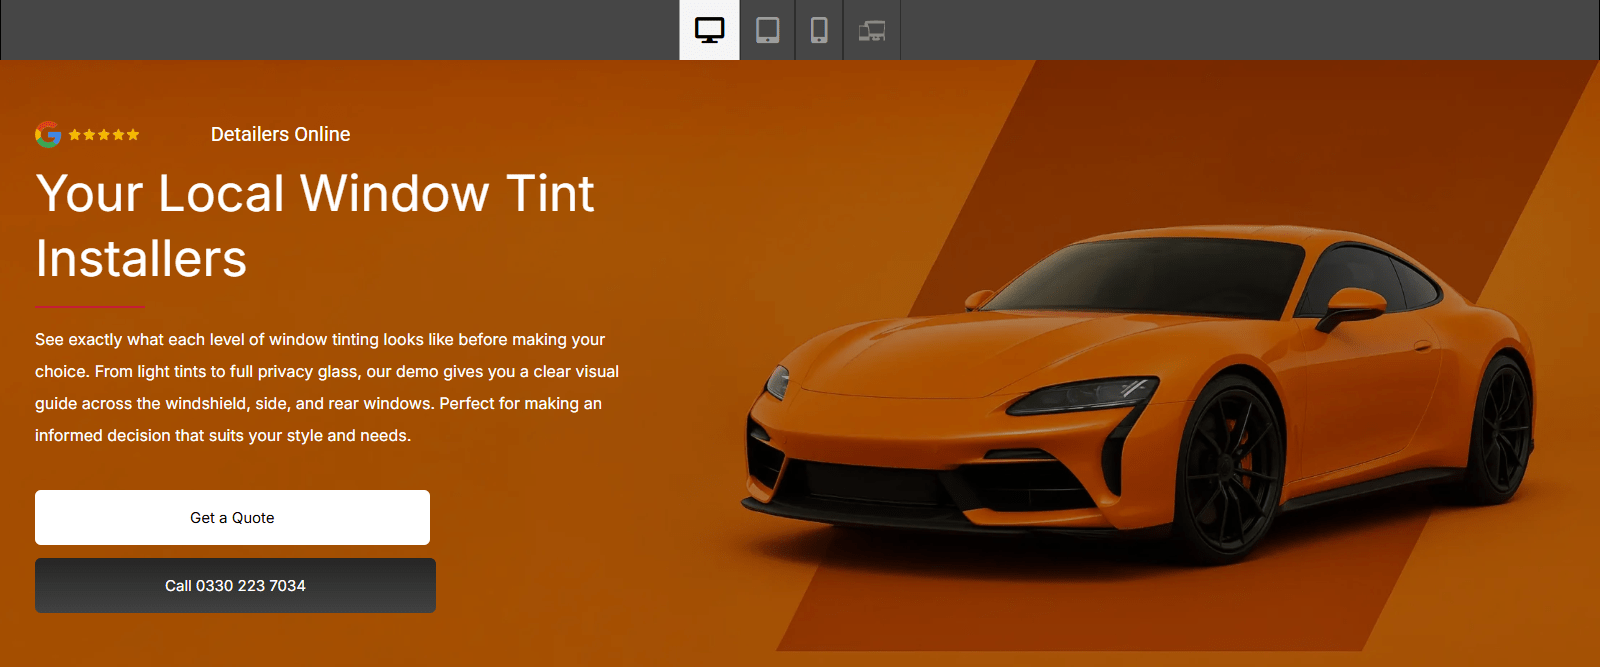This screenshot has height=667, width=1600.
Task: Open the multi-device responsive preview
Action: 872,30
